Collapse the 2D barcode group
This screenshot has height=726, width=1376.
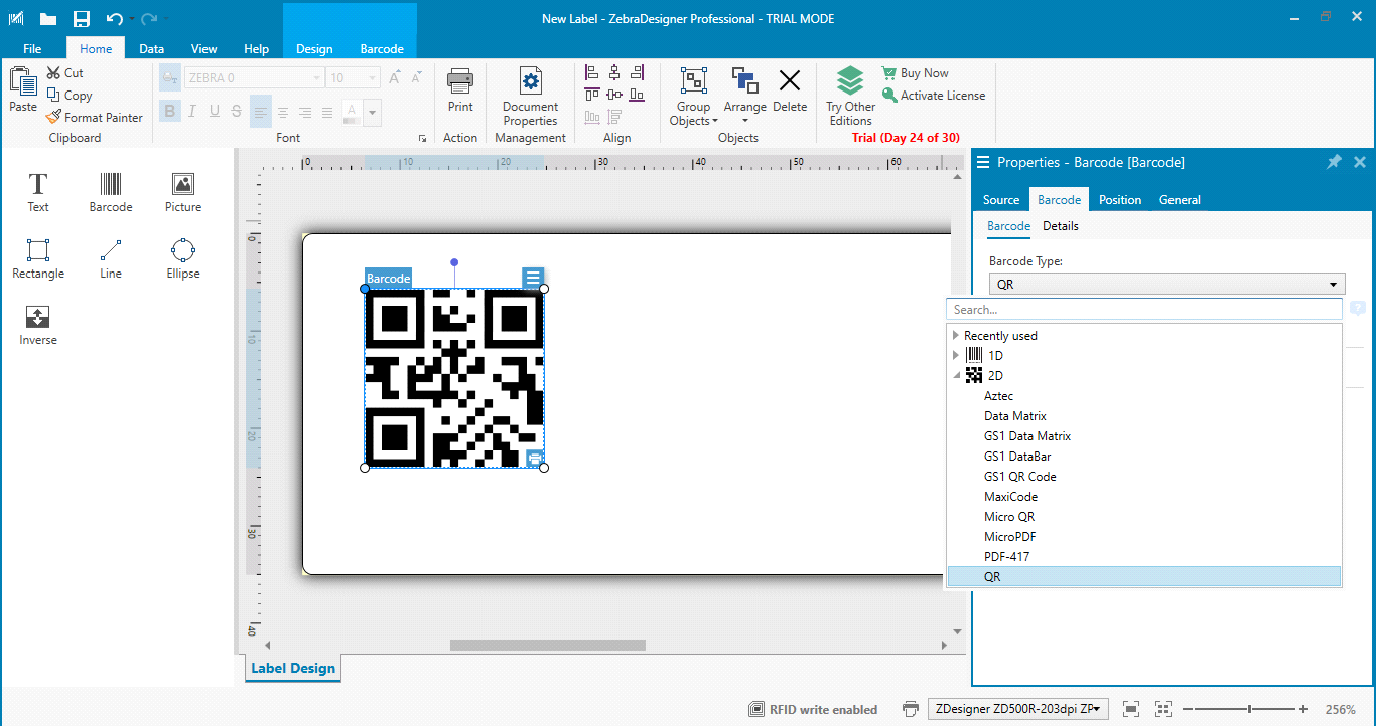tap(956, 376)
